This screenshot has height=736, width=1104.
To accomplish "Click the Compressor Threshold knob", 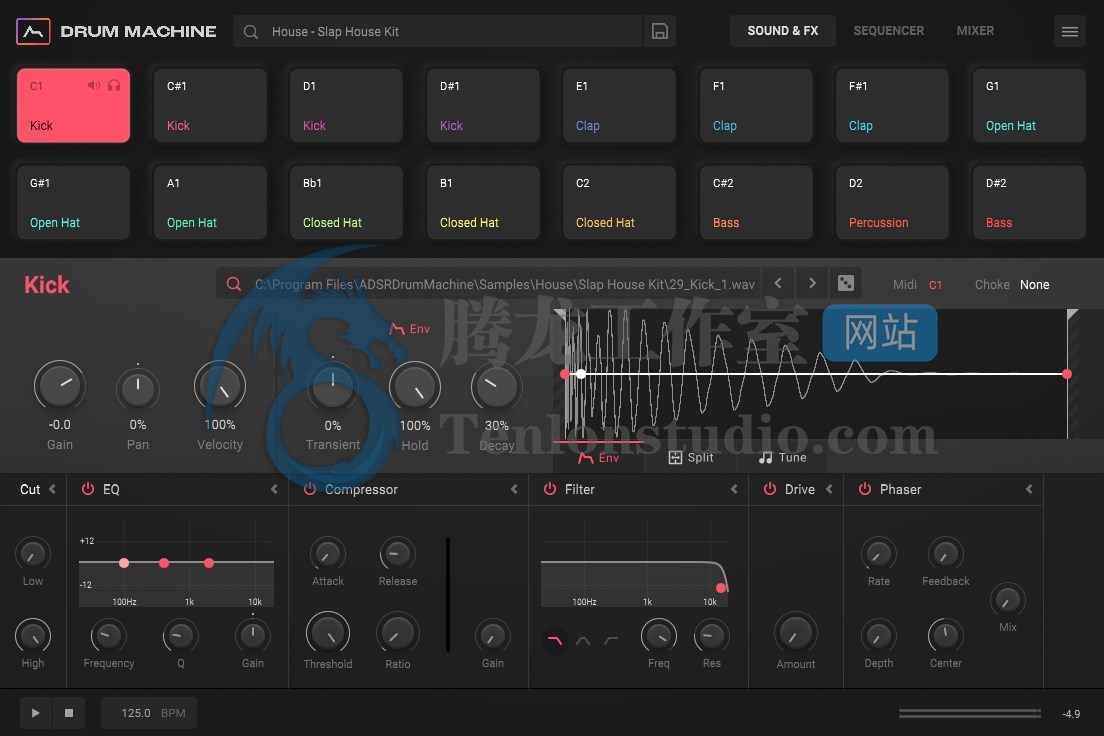I will 327,633.
